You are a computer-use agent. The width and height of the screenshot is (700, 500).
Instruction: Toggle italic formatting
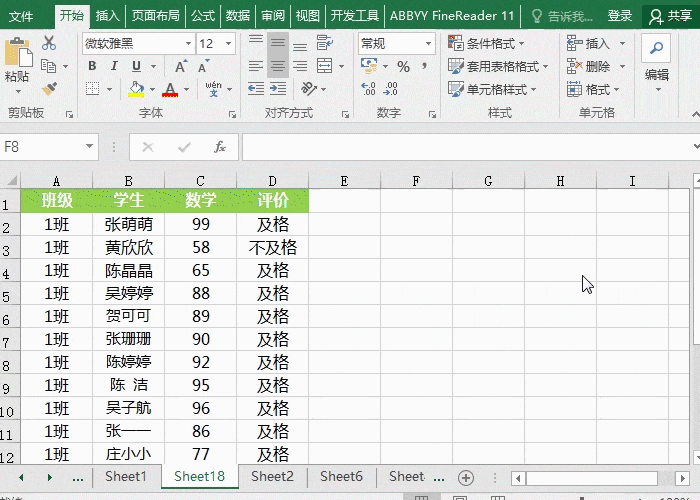[x=114, y=66]
